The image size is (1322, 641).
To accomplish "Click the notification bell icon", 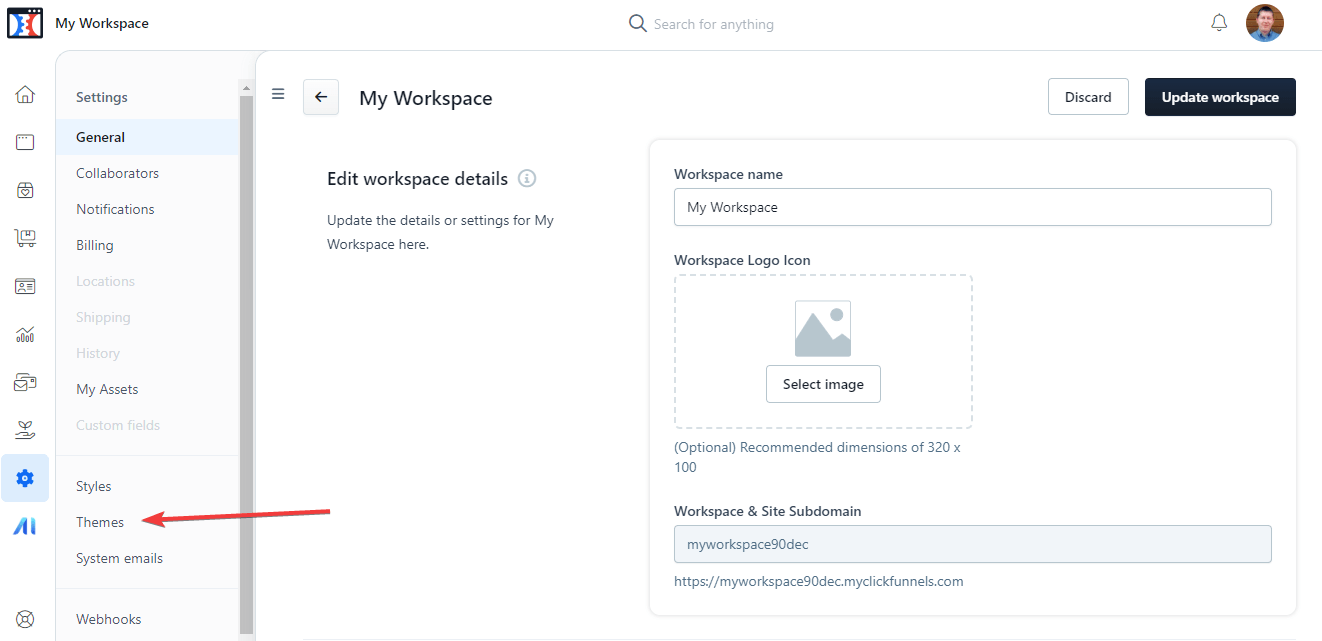I will coord(1218,21).
